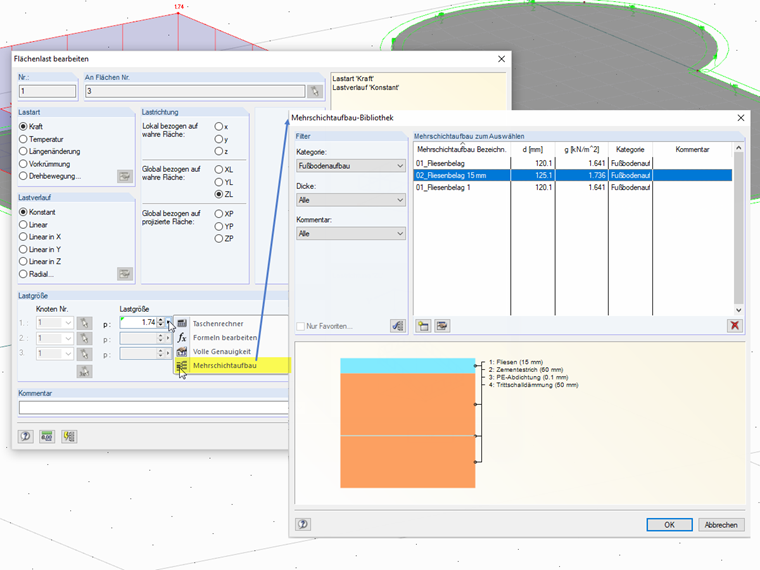Click the multi-node selection icon below the node pickers
The width and height of the screenshot is (760, 570).
(x=84, y=372)
